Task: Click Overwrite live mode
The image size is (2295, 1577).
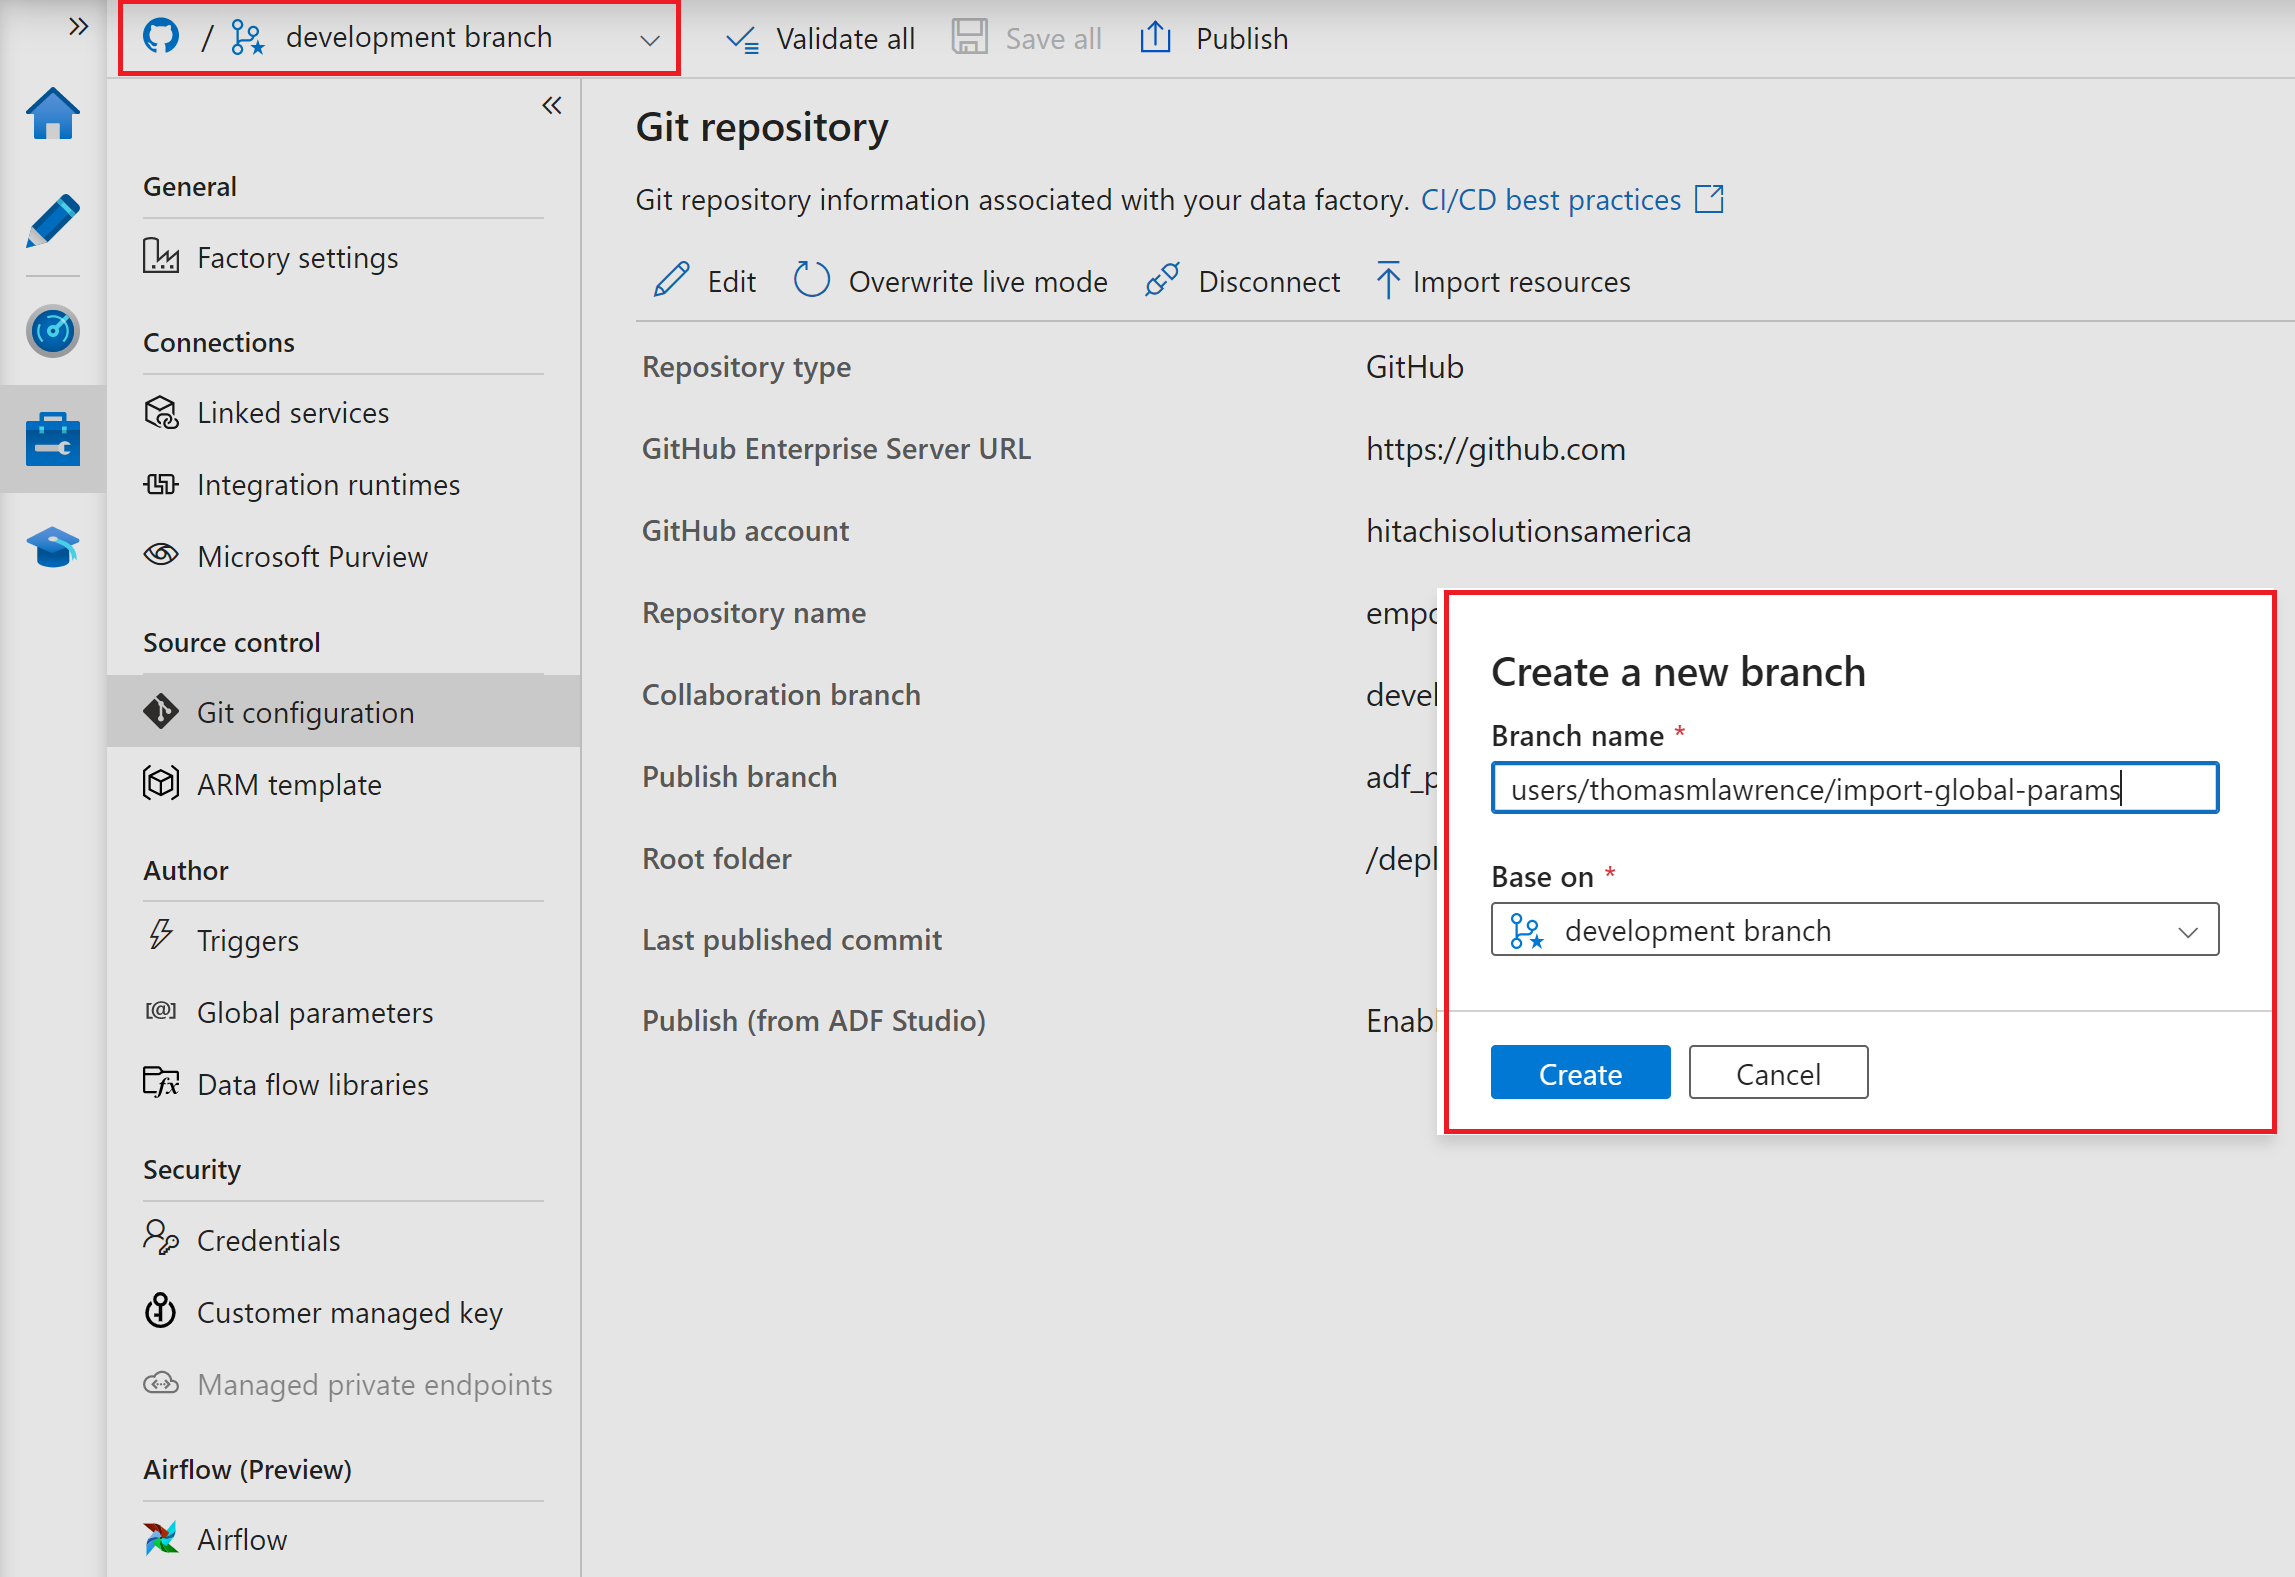Action: tap(950, 282)
